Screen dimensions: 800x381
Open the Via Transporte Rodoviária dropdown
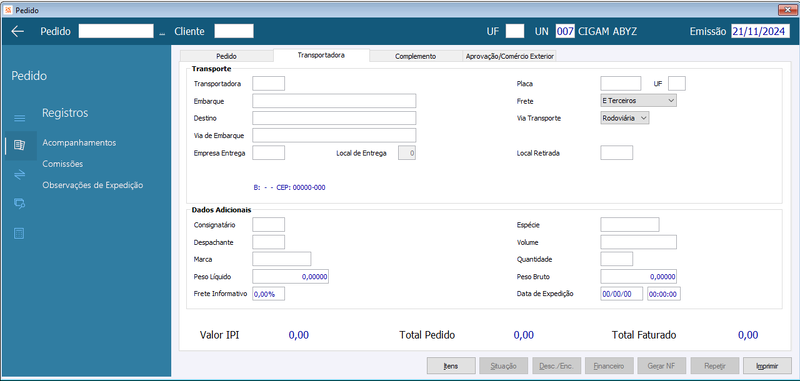(625, 118)
